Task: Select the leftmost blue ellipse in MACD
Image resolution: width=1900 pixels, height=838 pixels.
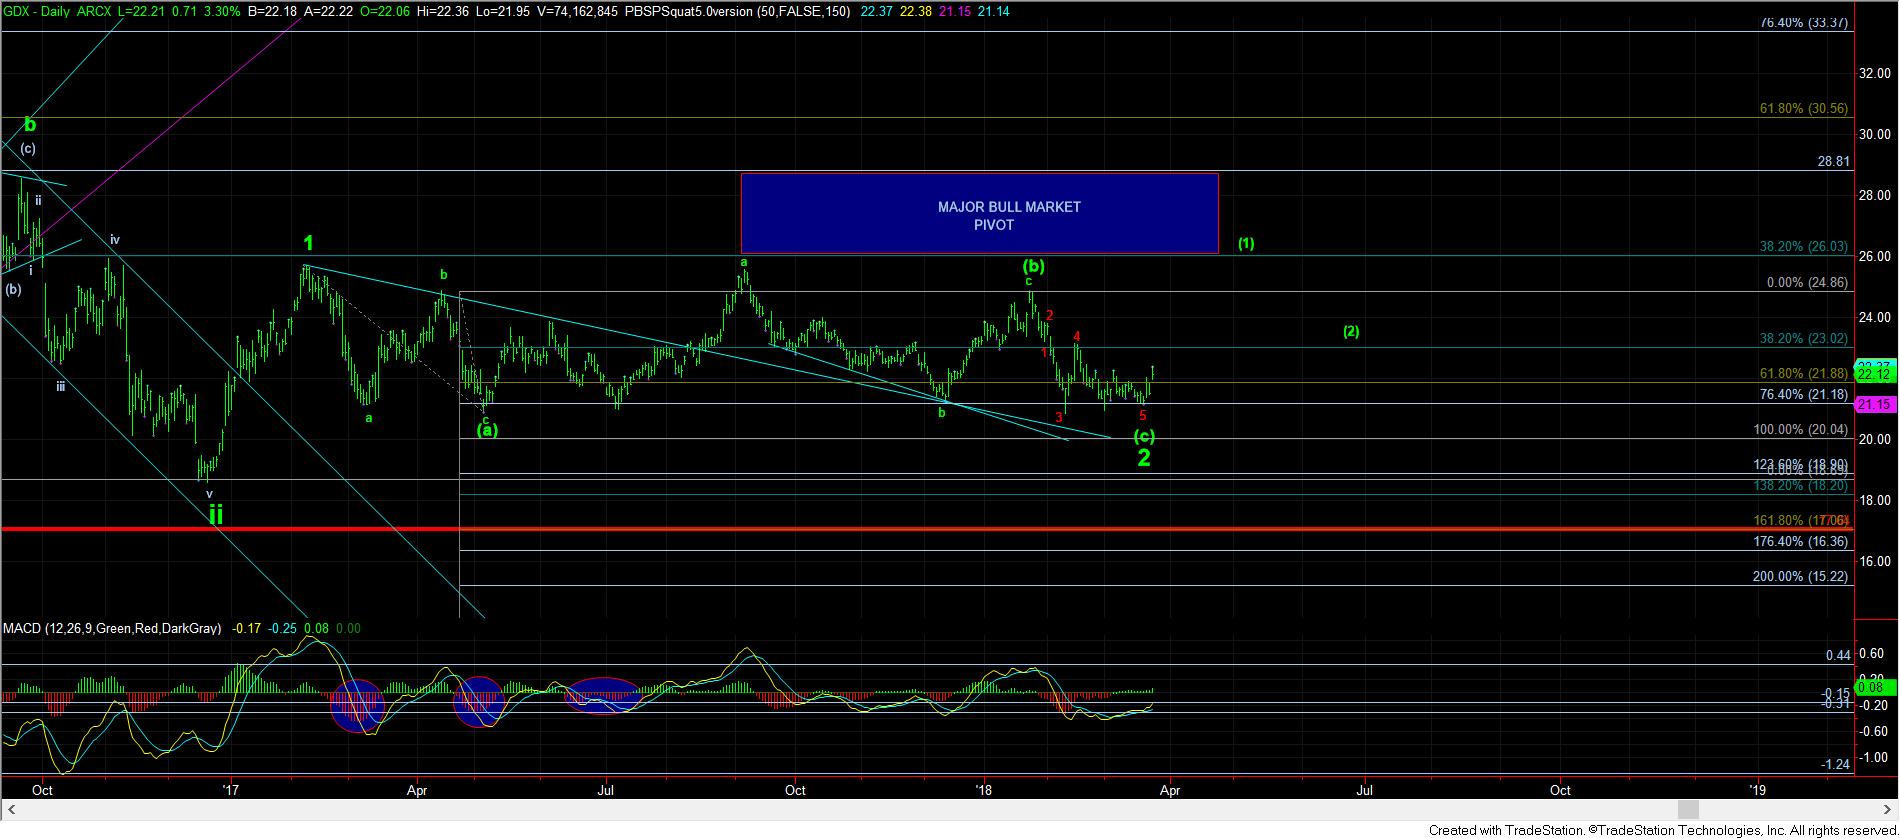Action: (357, 706)
